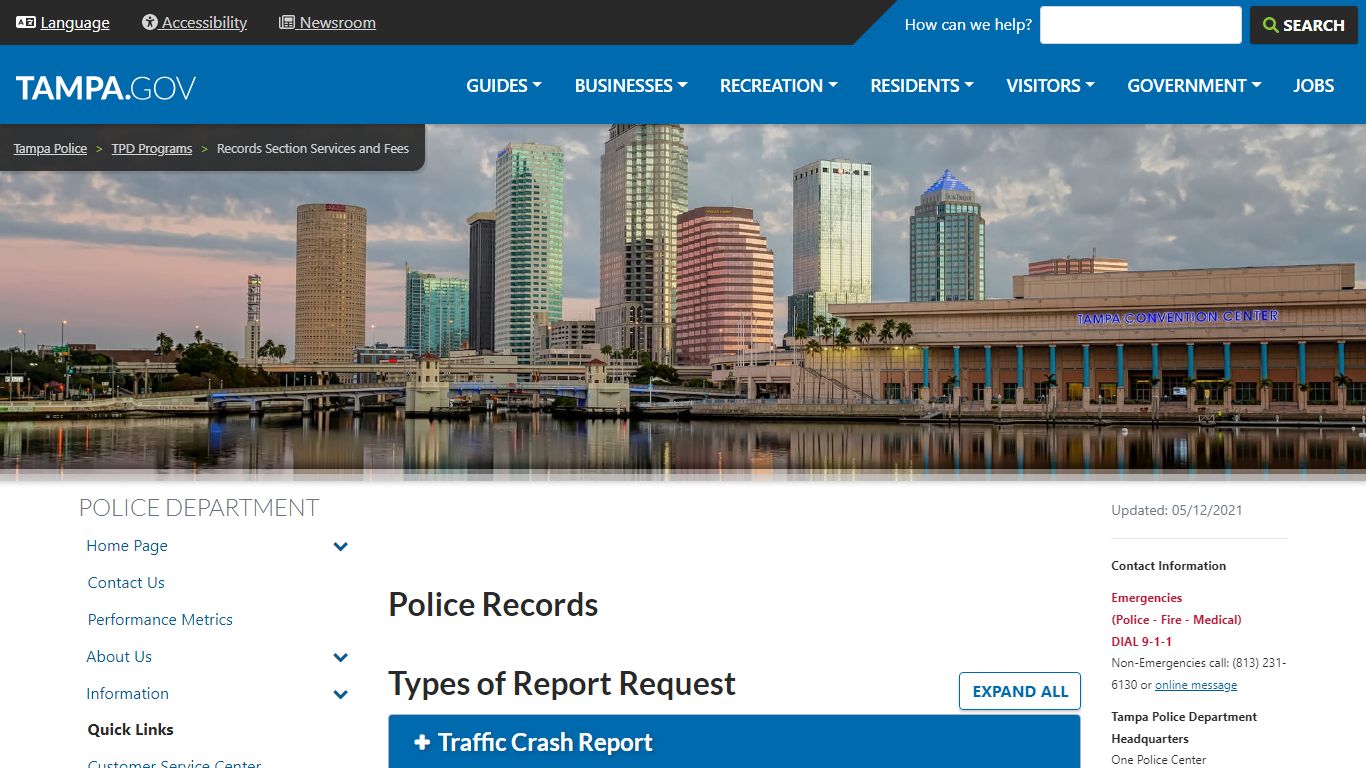Image resolution: width=1366 pixels, height=768 pixels.
Task: Open Customer Service Center sidebar link
Action: point(174,762)
